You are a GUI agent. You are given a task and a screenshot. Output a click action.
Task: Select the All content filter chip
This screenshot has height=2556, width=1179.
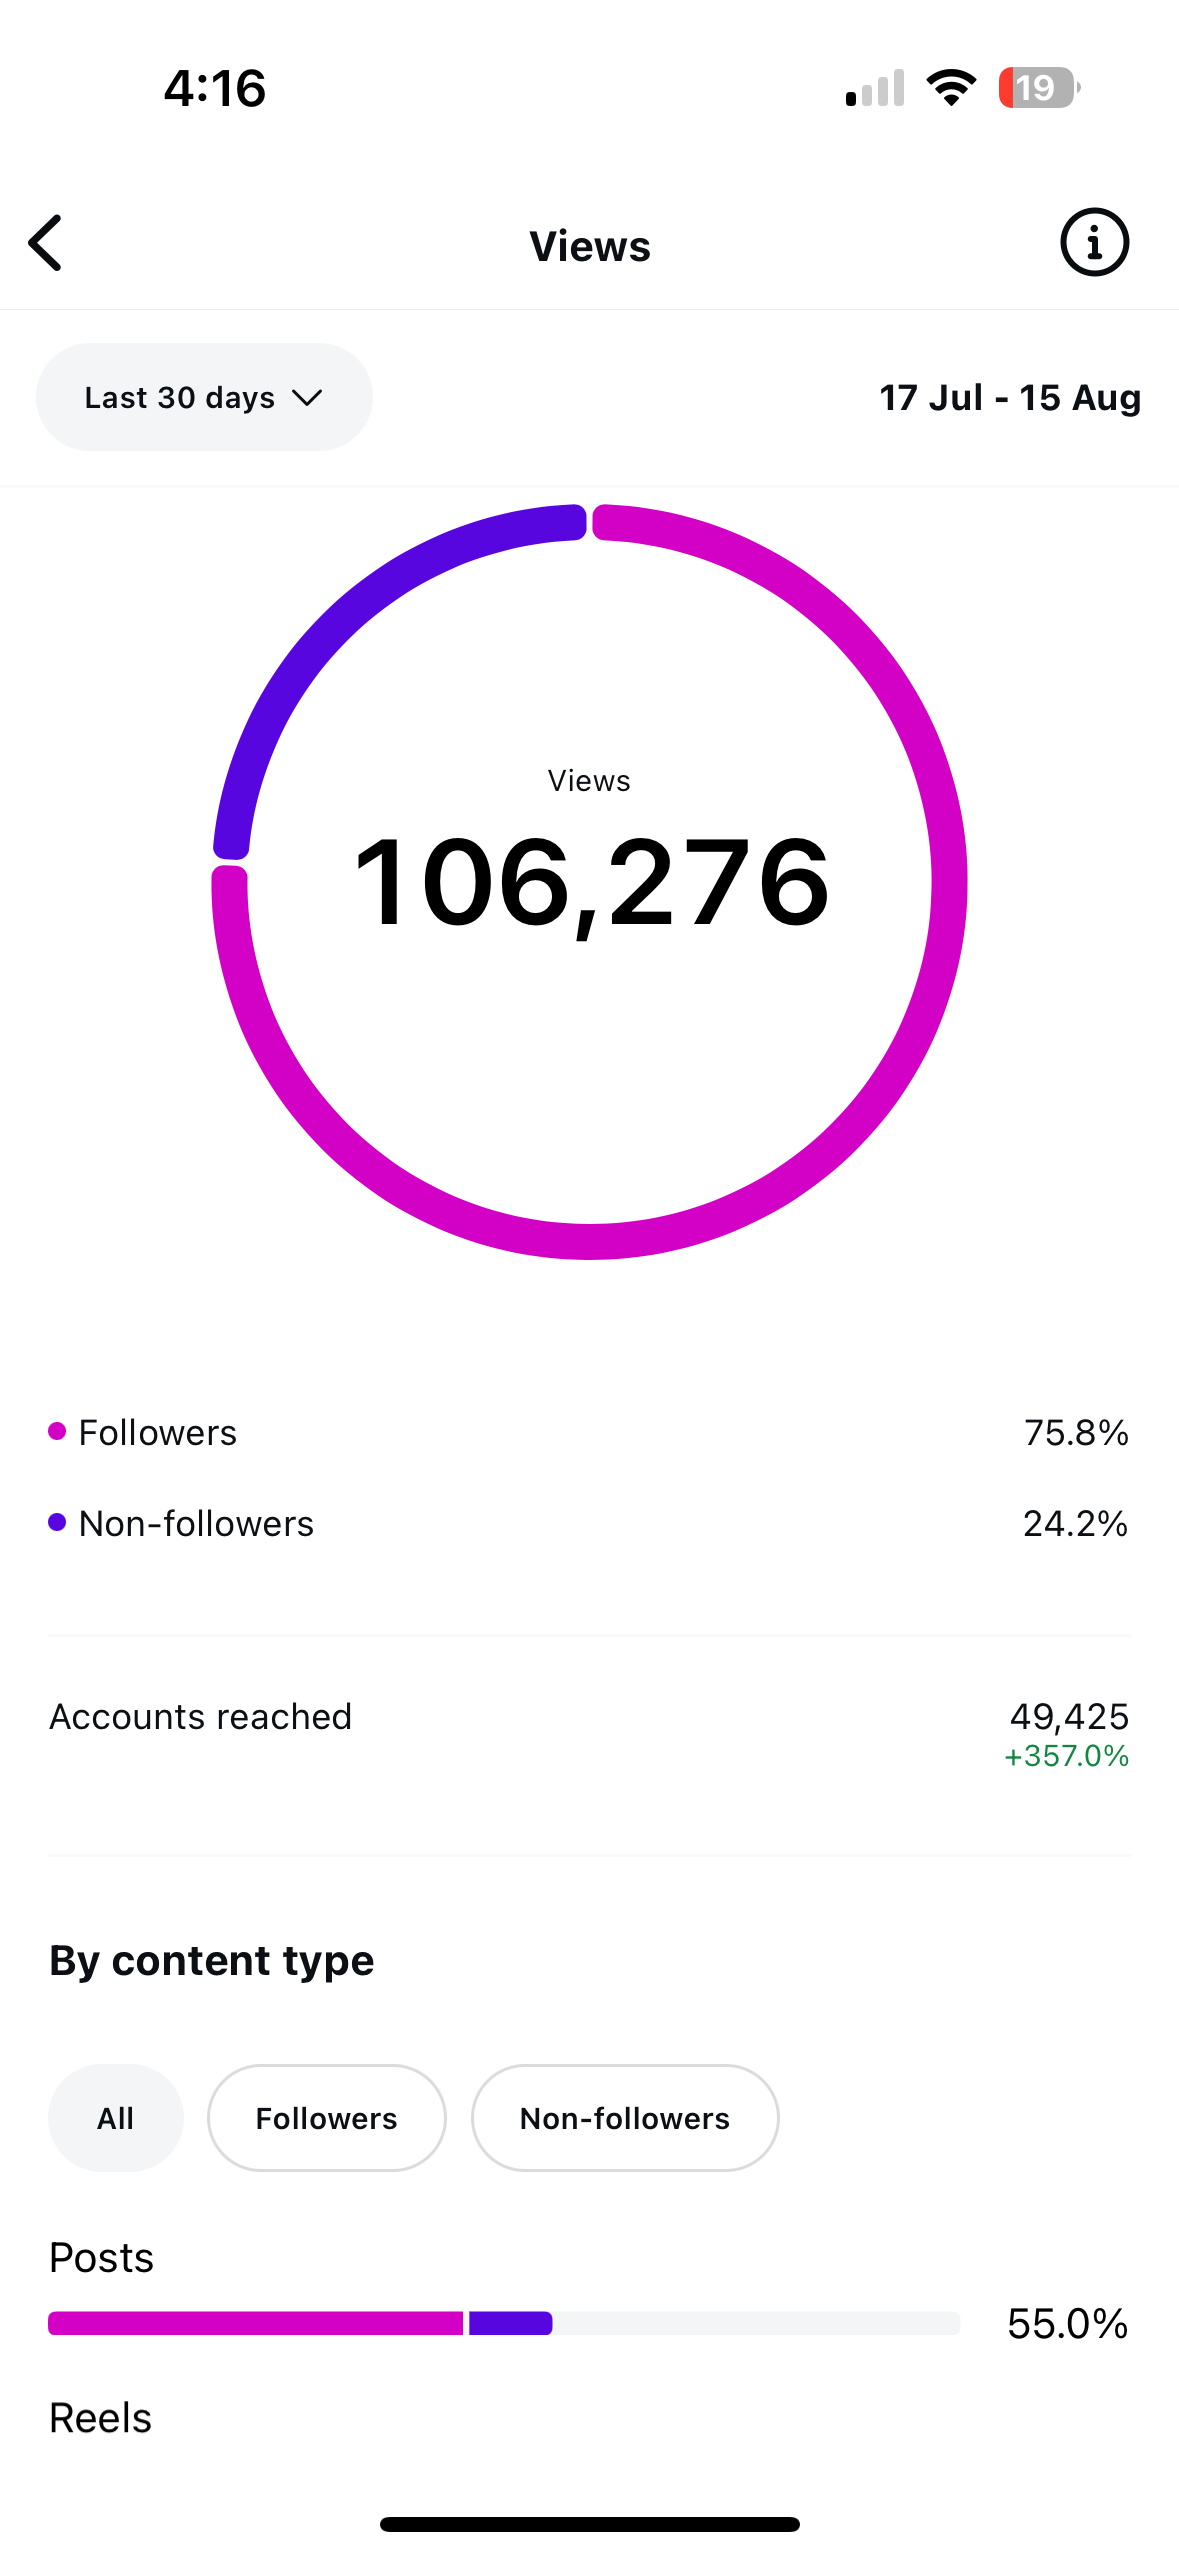tap(116, 2118)
